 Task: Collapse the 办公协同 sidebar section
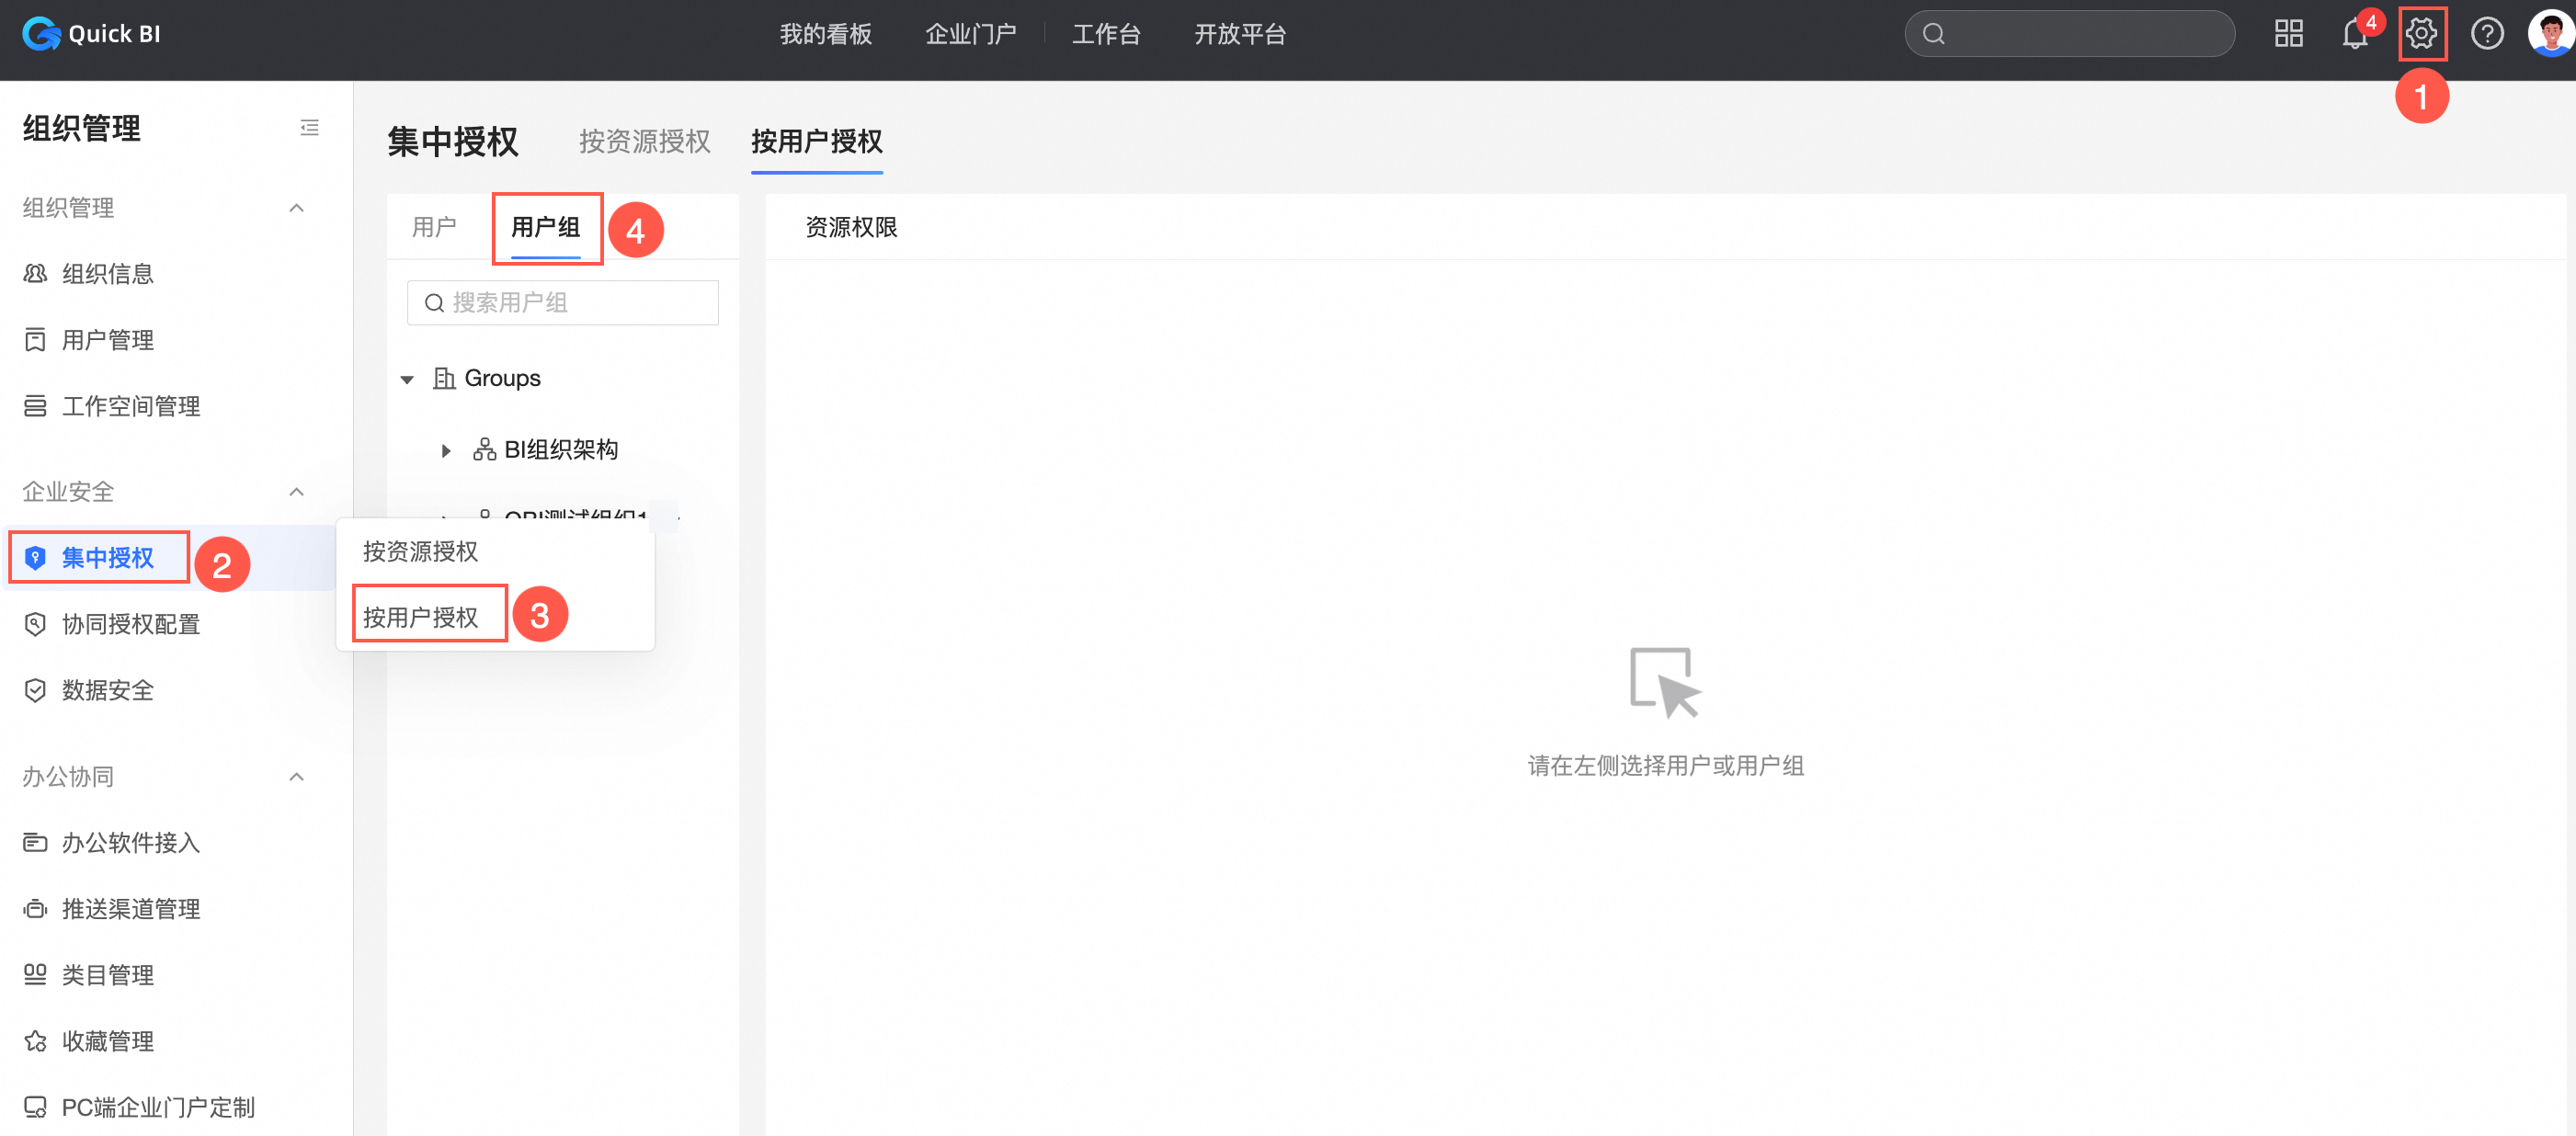coord(296,777)
